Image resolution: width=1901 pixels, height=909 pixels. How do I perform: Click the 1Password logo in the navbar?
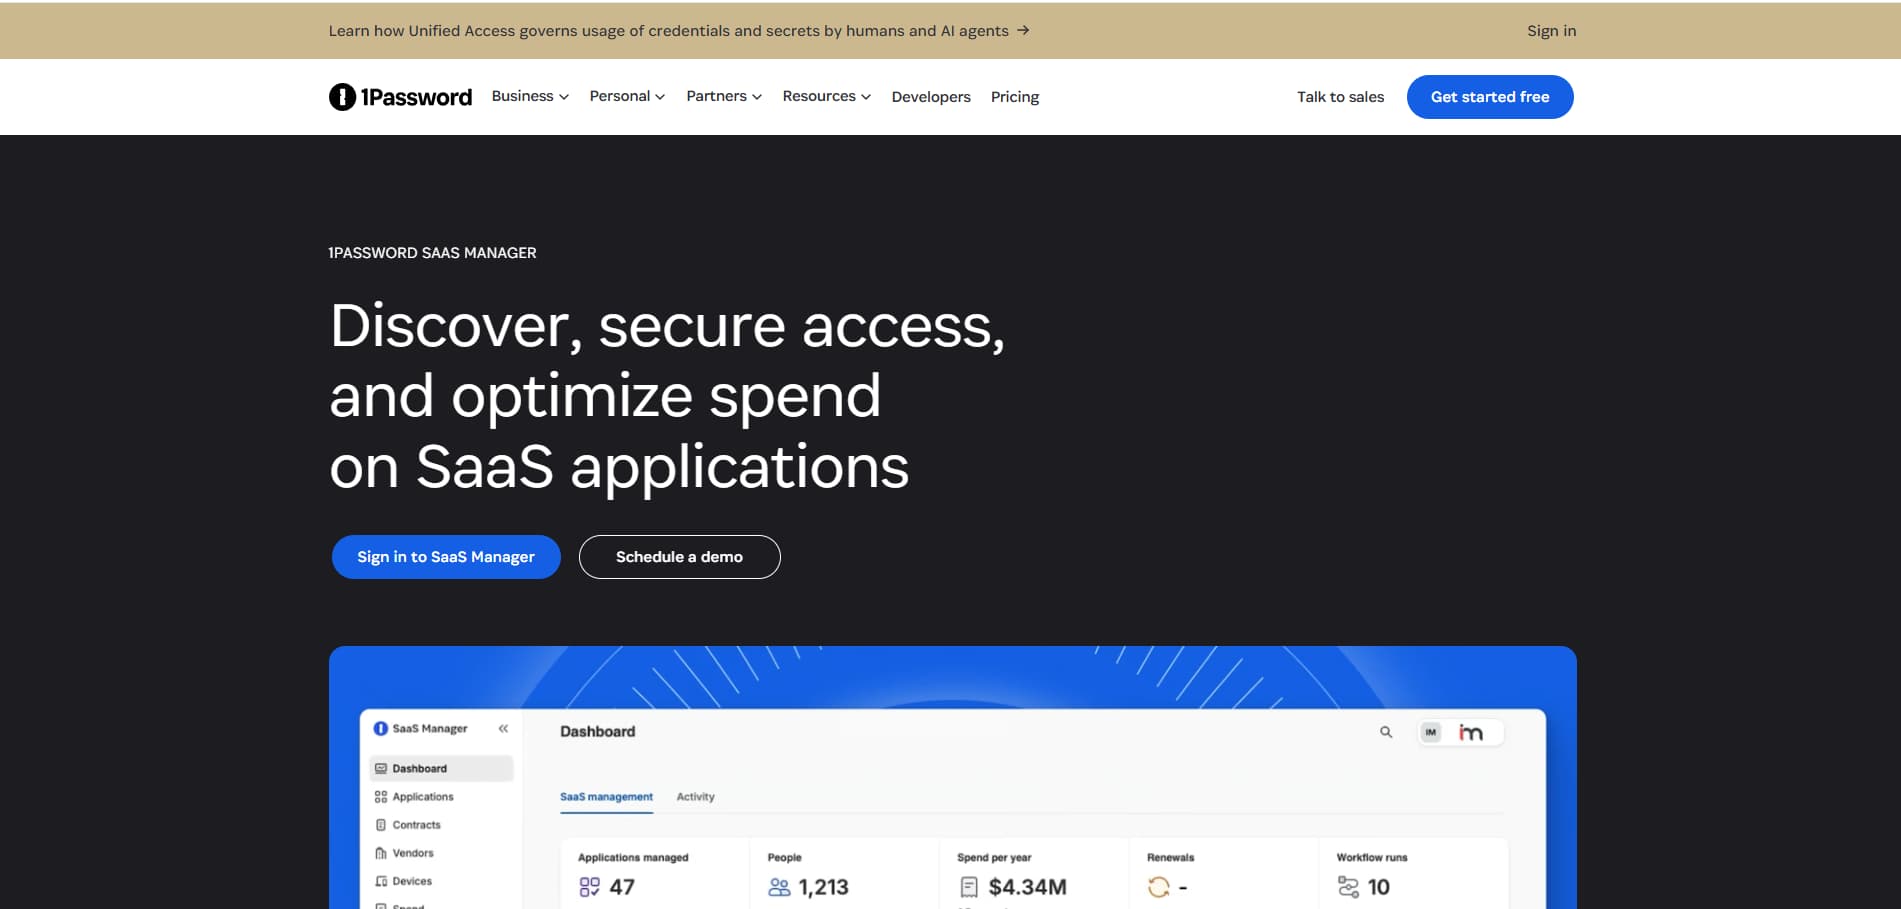(400, 96)
